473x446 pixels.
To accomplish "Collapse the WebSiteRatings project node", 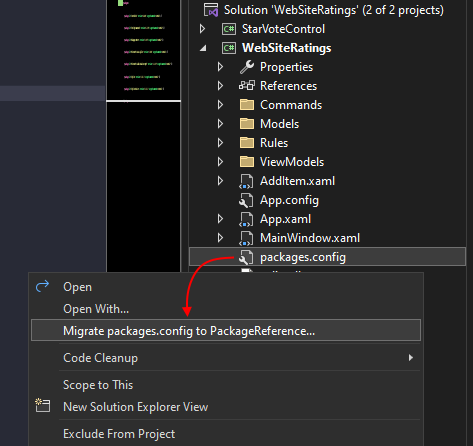I will 203,48.
